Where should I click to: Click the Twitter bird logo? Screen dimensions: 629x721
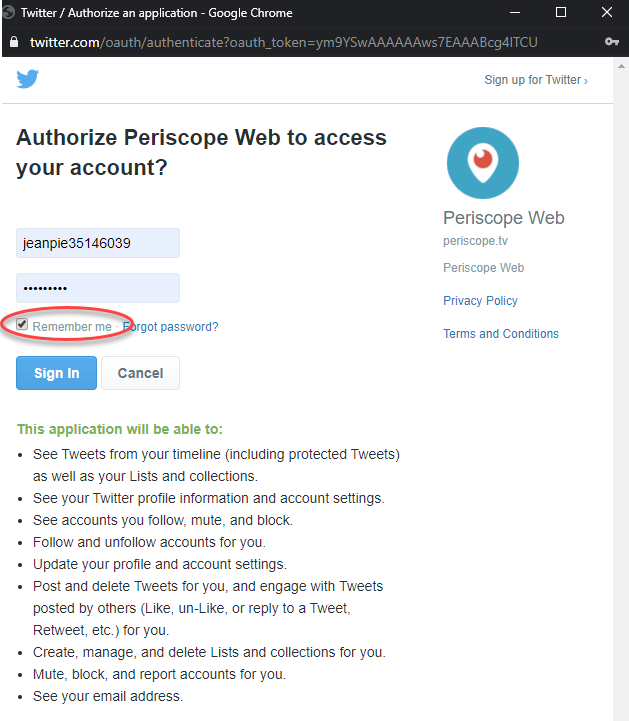[28, 79]
